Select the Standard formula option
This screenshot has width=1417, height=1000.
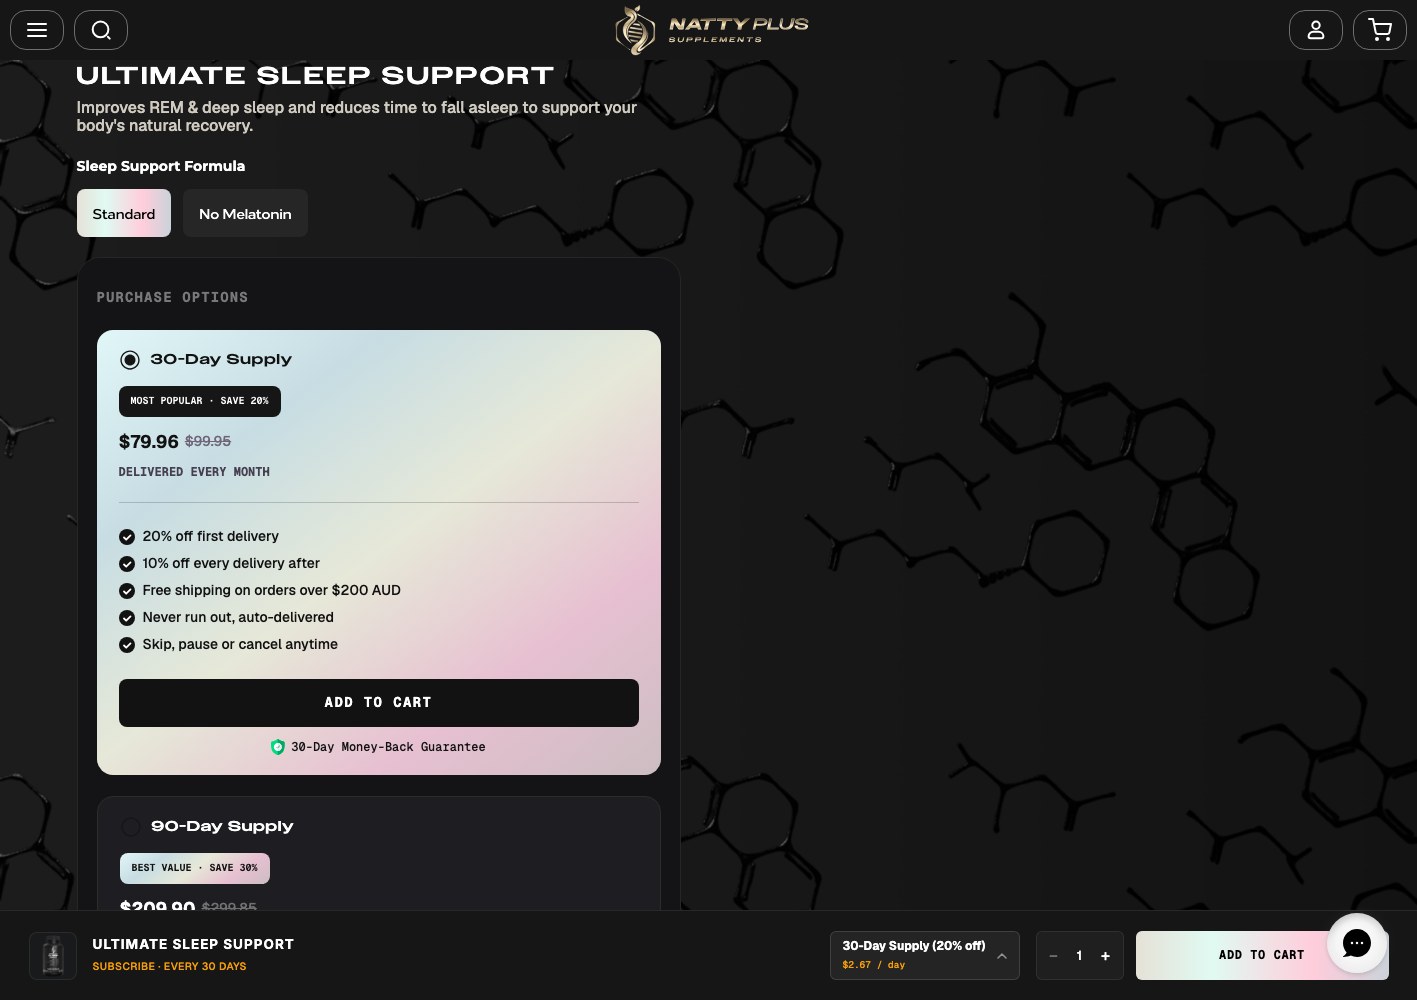pyautogui.click(x=124, y=213)
